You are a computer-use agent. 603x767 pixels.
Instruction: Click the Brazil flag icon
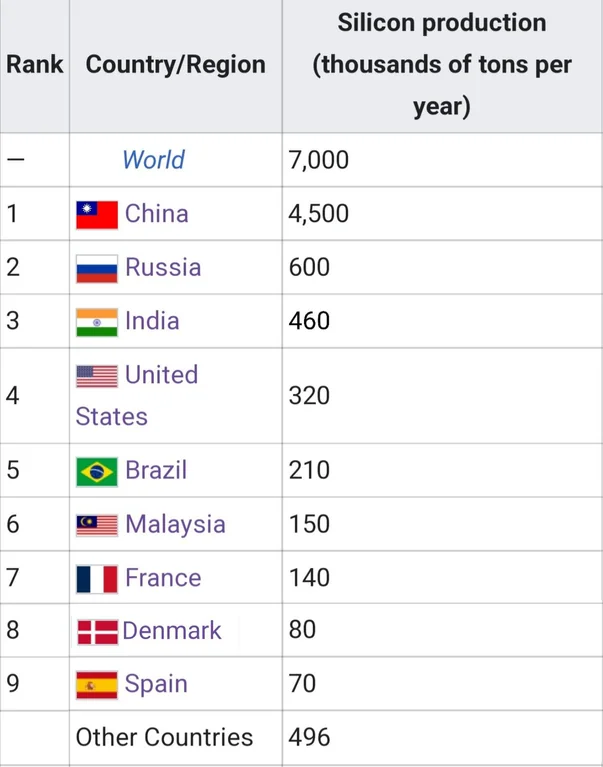(97, 471)
